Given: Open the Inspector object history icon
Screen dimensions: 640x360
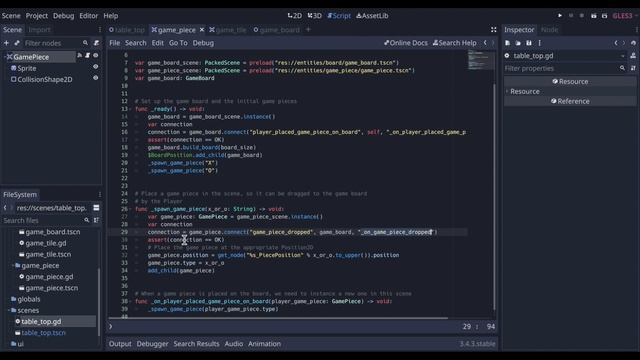Looking at the screenshot, I should pos(633,43).
